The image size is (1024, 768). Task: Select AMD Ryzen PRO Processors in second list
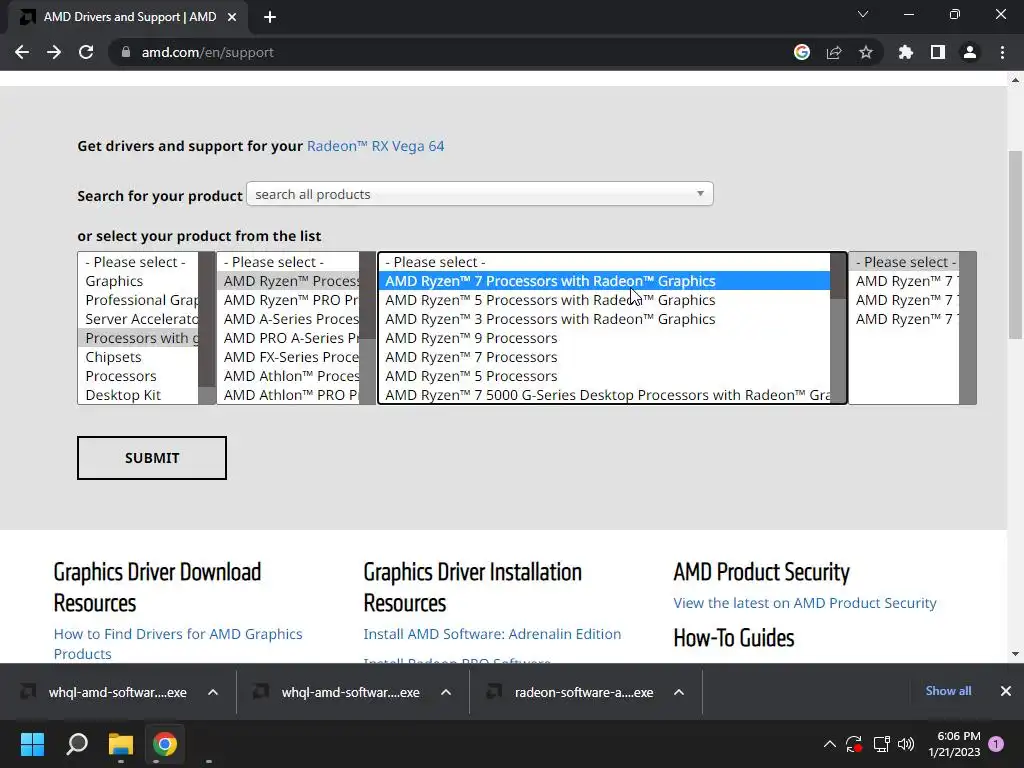[x=288, y=300]
